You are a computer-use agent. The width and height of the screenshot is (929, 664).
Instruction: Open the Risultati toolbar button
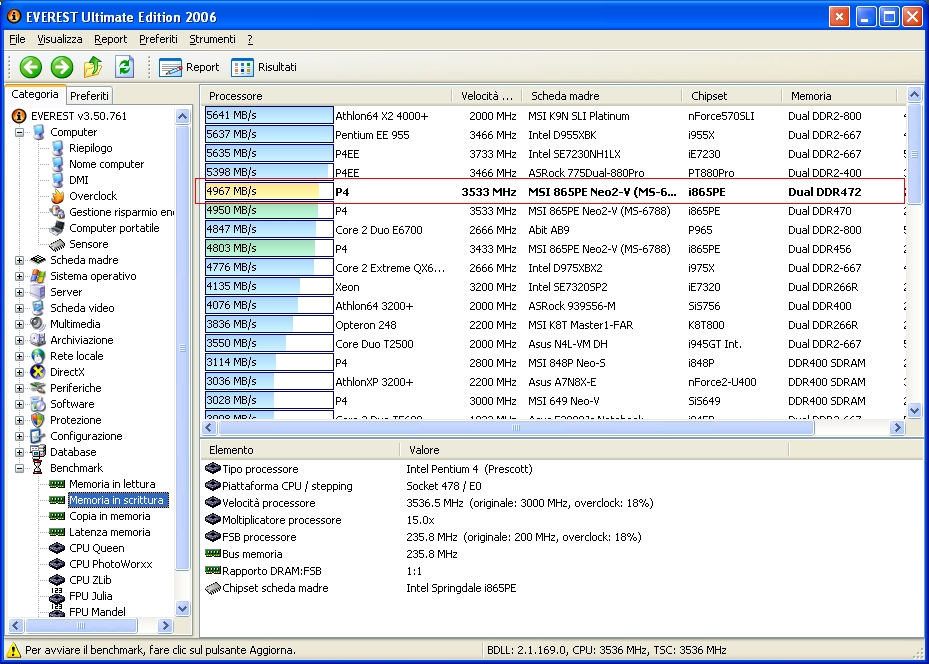click(264, 68)
